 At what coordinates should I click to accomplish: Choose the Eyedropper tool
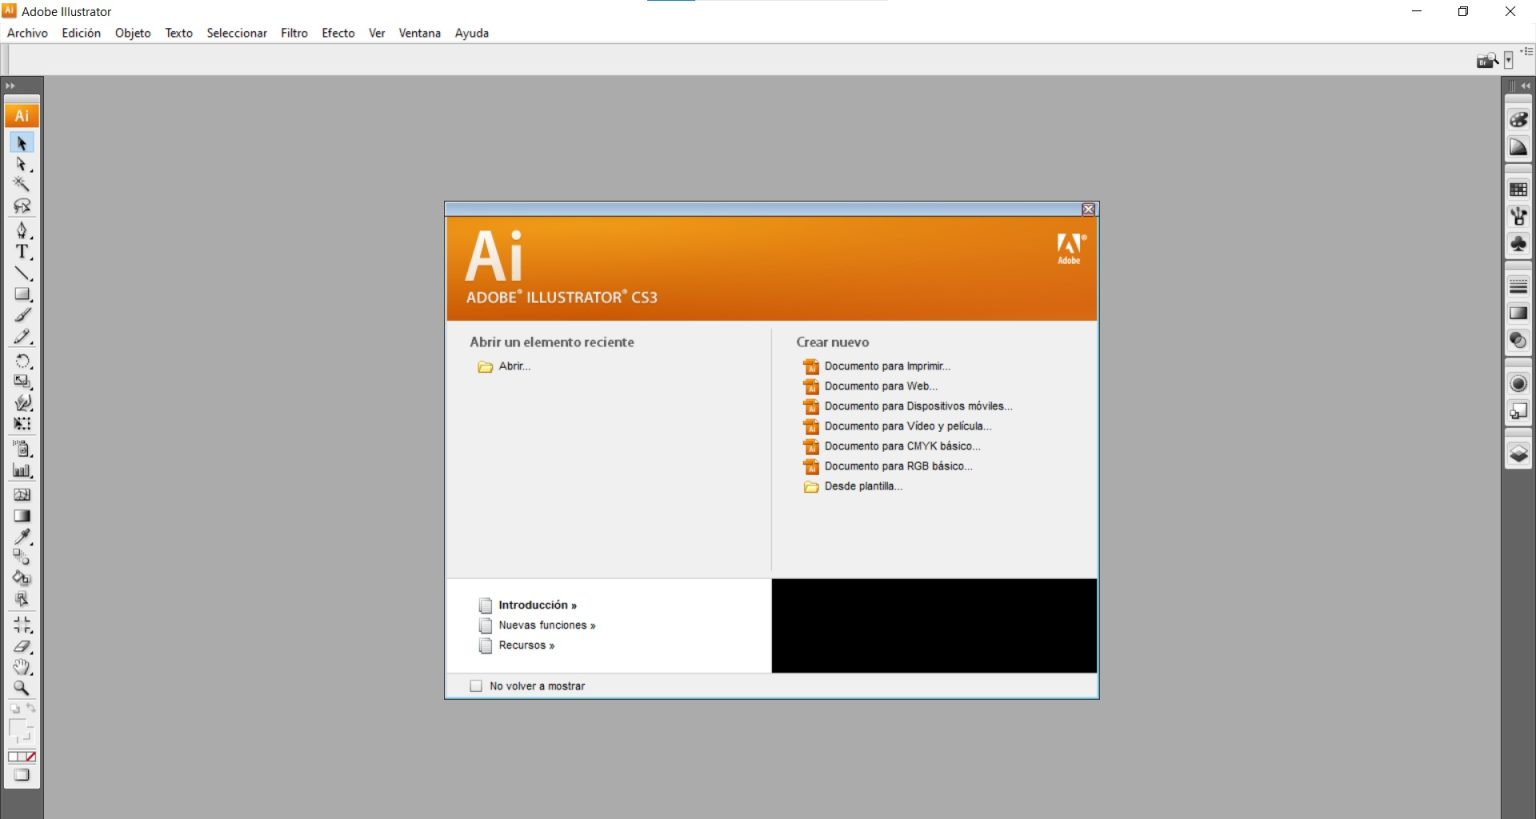coord(21,537)
